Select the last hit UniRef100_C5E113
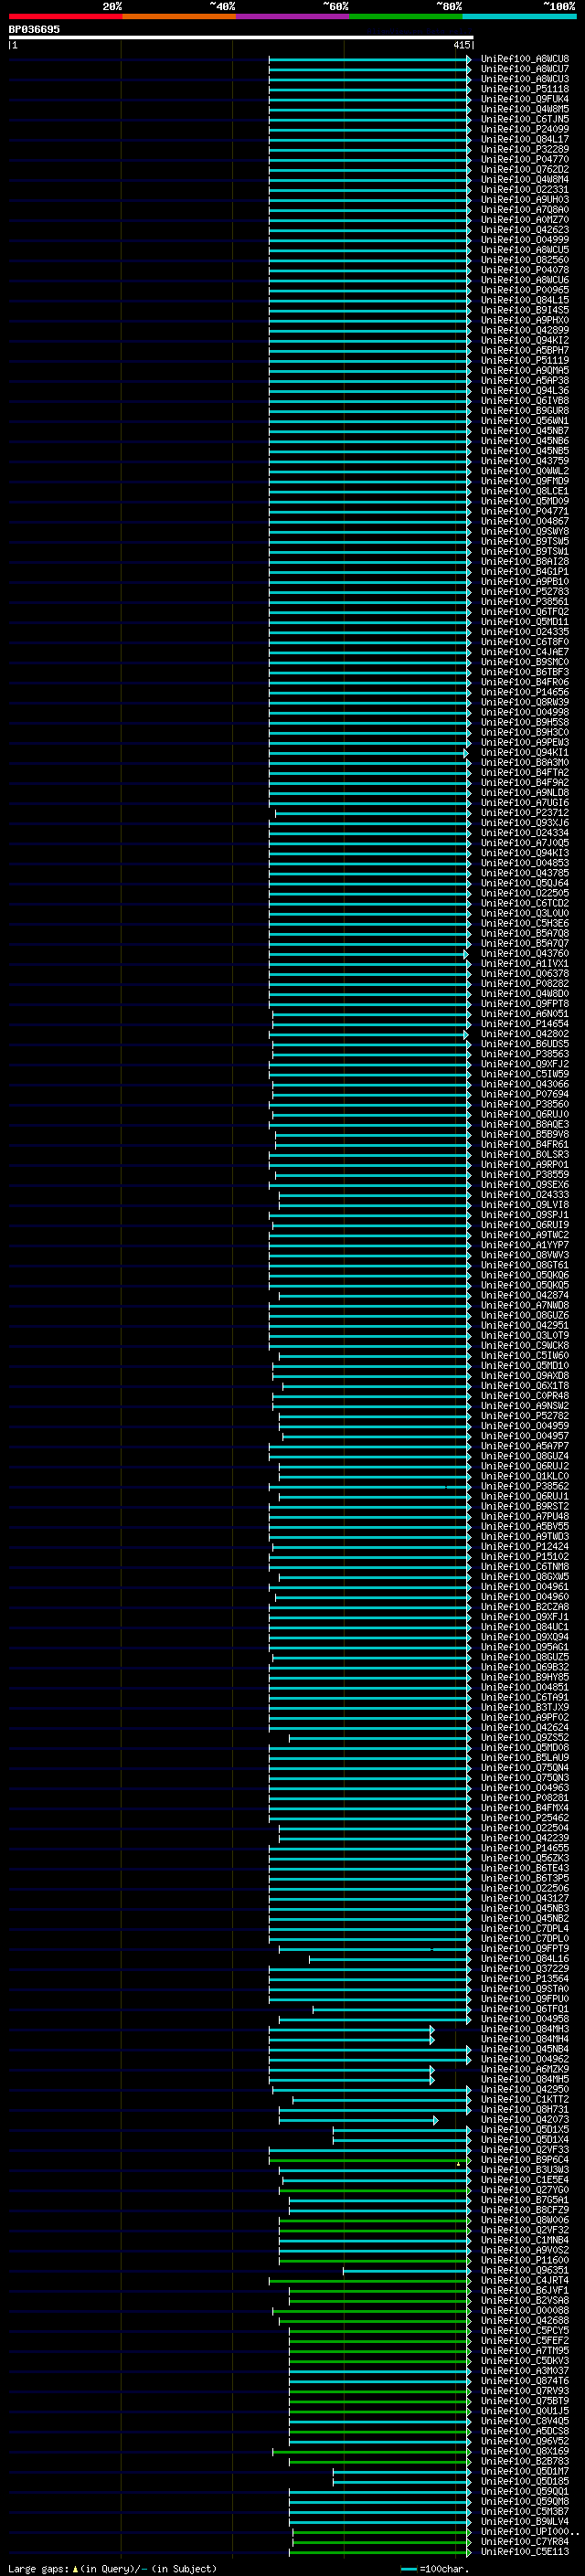 coord(525,2552)
